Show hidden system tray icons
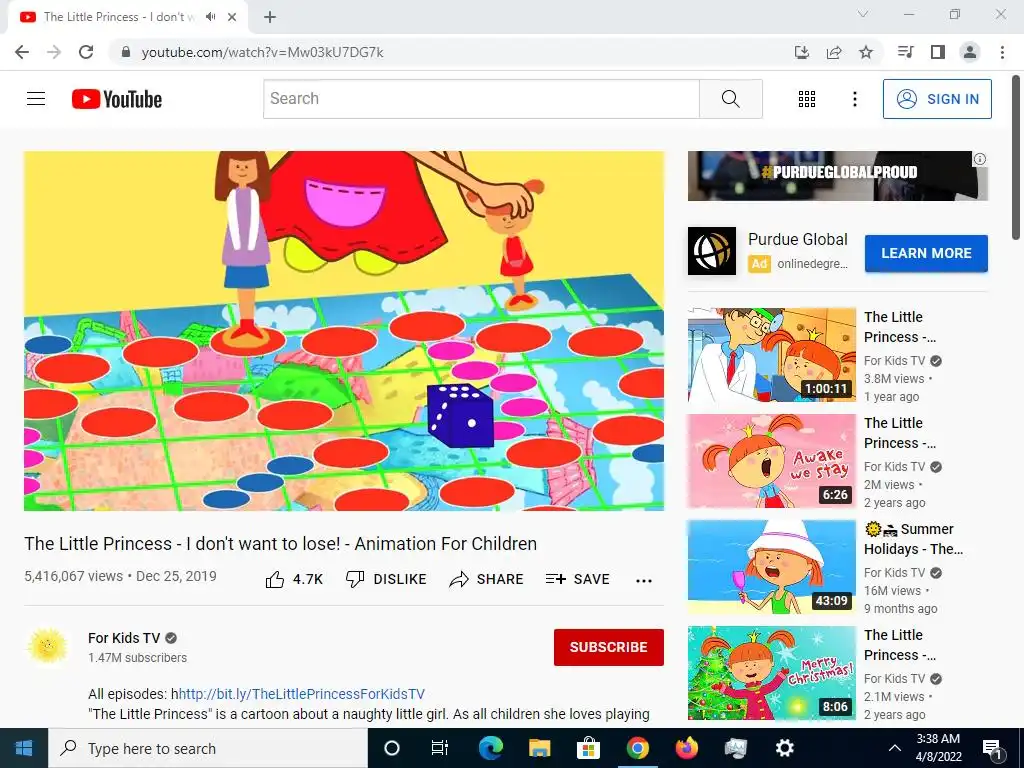Image resolution: width=1024 pixels, height=768 pixels. (895, 748)
